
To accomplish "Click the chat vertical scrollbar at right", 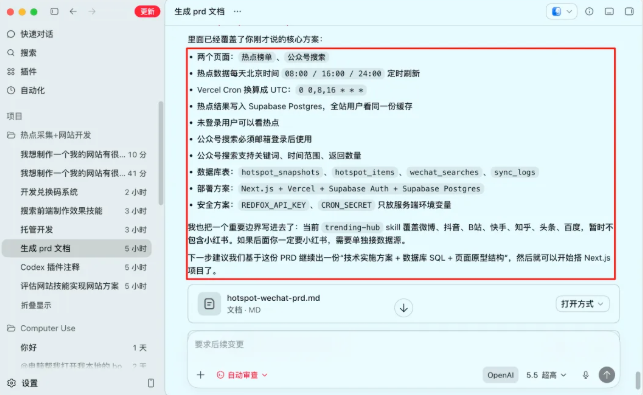I will pos(638,381).
